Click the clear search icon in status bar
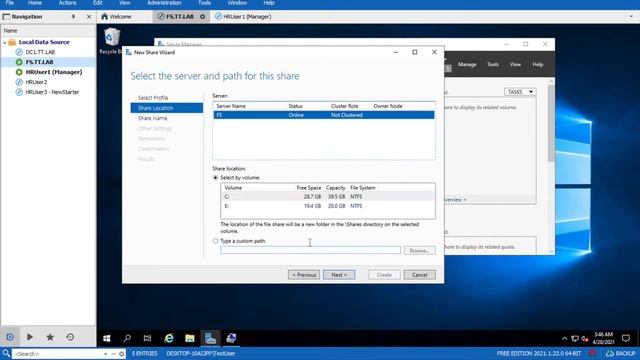This screenshot has width=640, height=360. pos(122,353)
